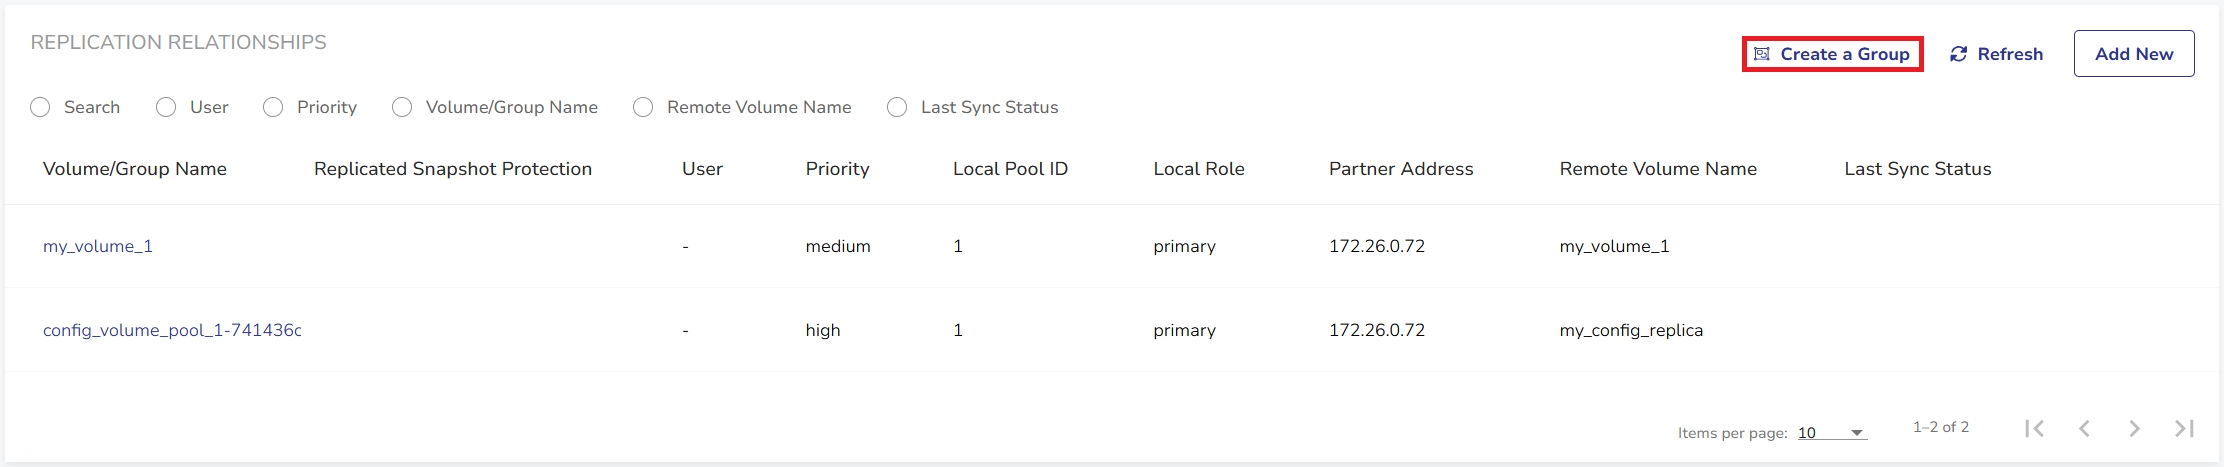
Task: Click the Replicated Snapshot Protection column header
Action: (452, 169)
